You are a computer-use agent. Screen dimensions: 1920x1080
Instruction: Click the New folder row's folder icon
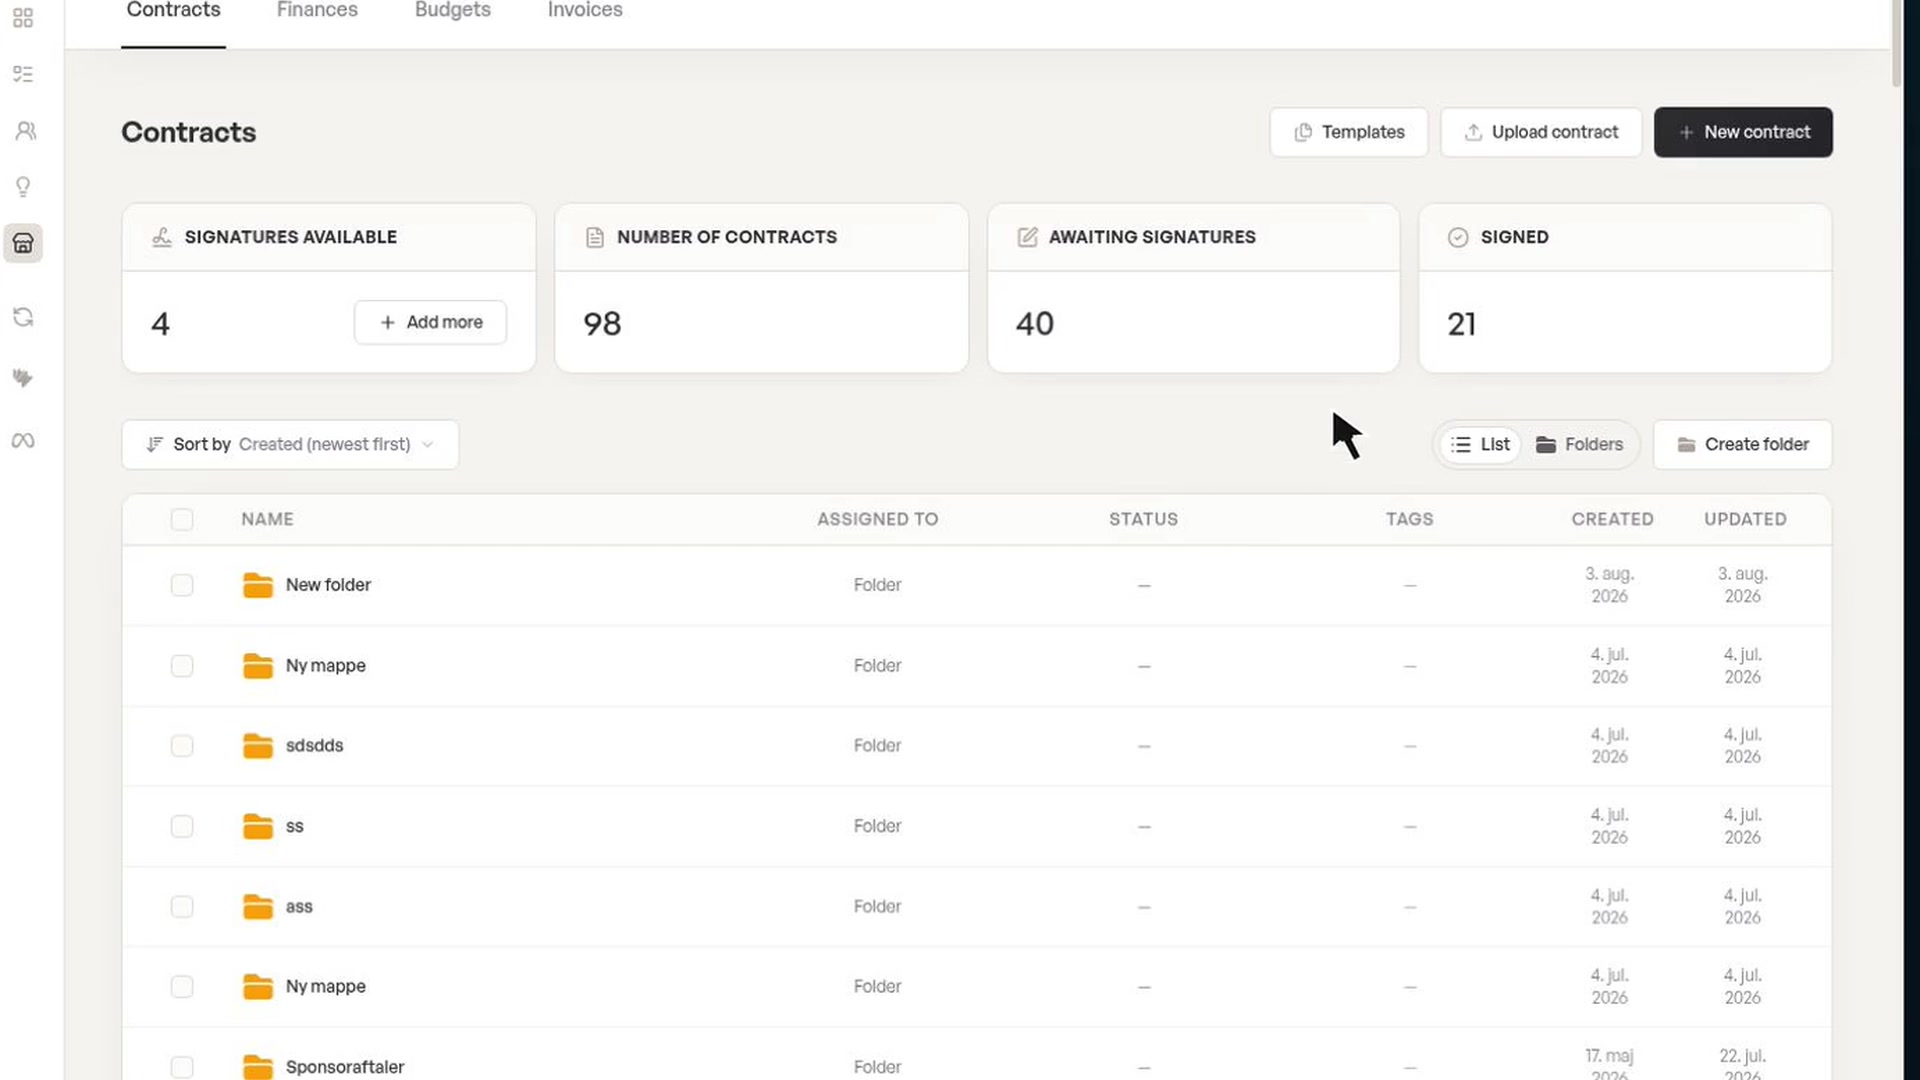258,585
